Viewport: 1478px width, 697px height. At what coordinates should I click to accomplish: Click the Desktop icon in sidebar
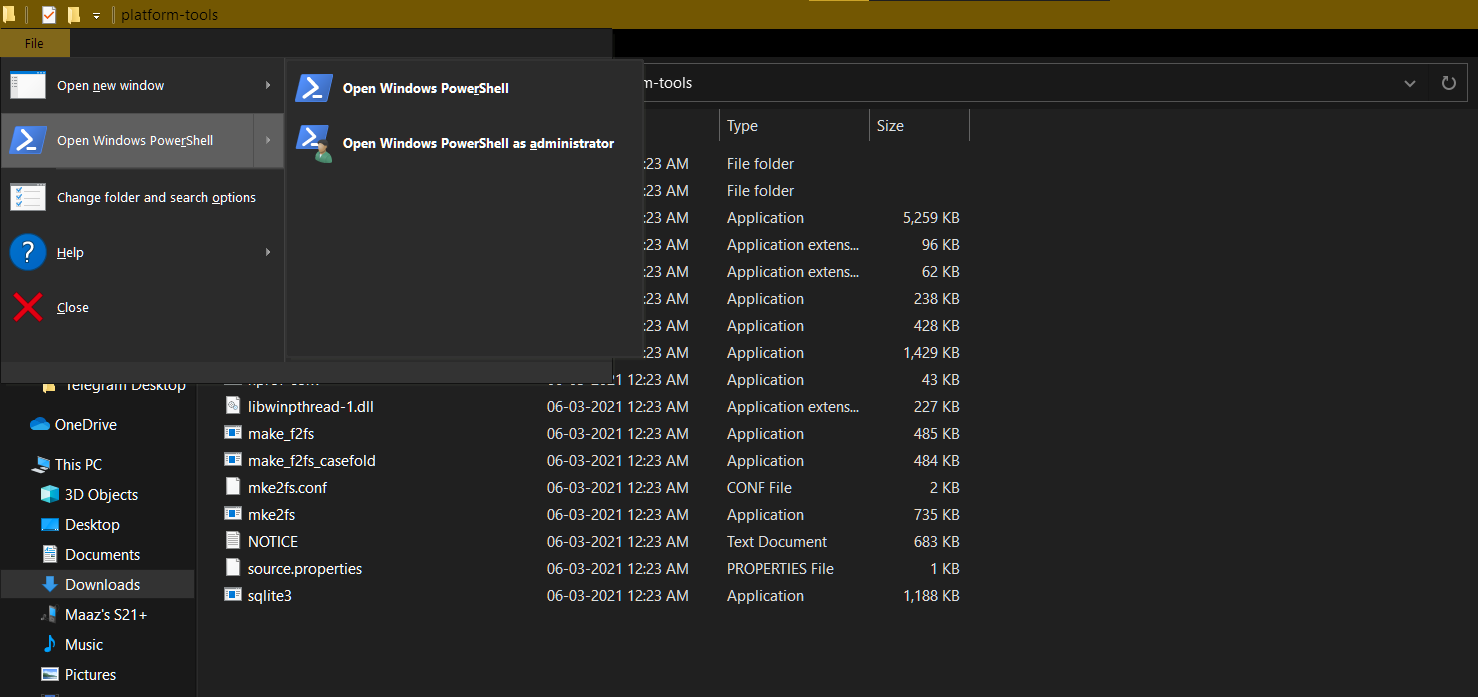click(50, 525)
